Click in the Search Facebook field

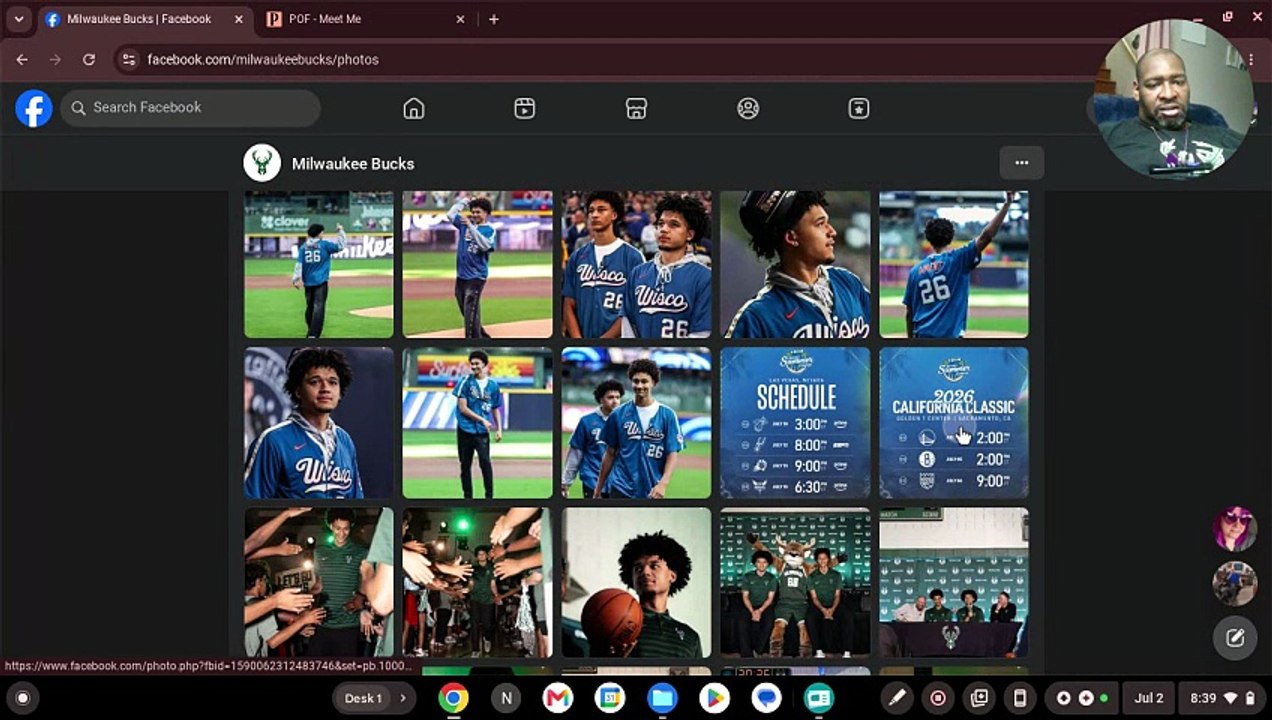pos(190,108)
